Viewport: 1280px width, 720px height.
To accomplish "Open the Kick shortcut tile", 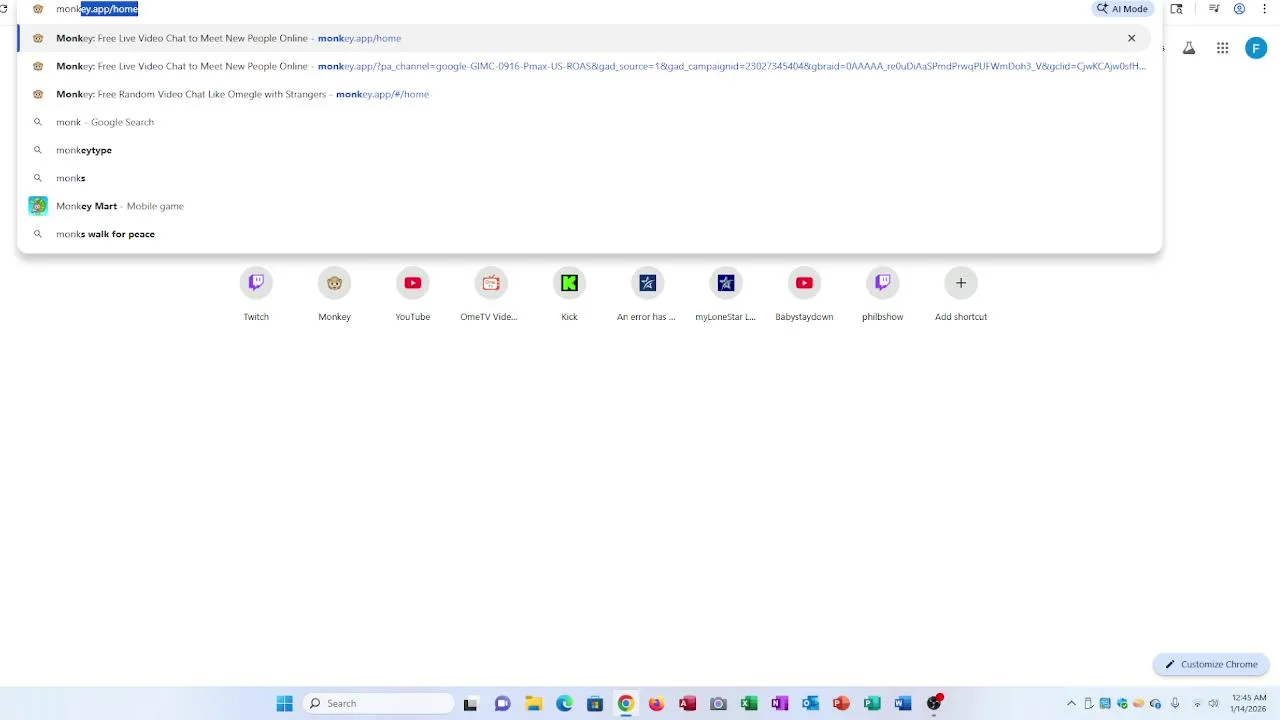I will [569, 294].
